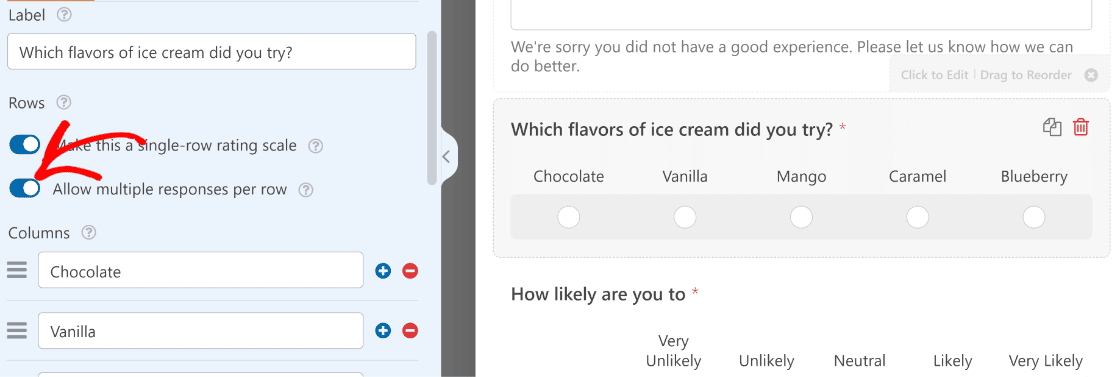Duplicate the ice cream flavors field
Image resolution: width=1116 pixels, height=377 pixels.
[x=1052, y=128]
